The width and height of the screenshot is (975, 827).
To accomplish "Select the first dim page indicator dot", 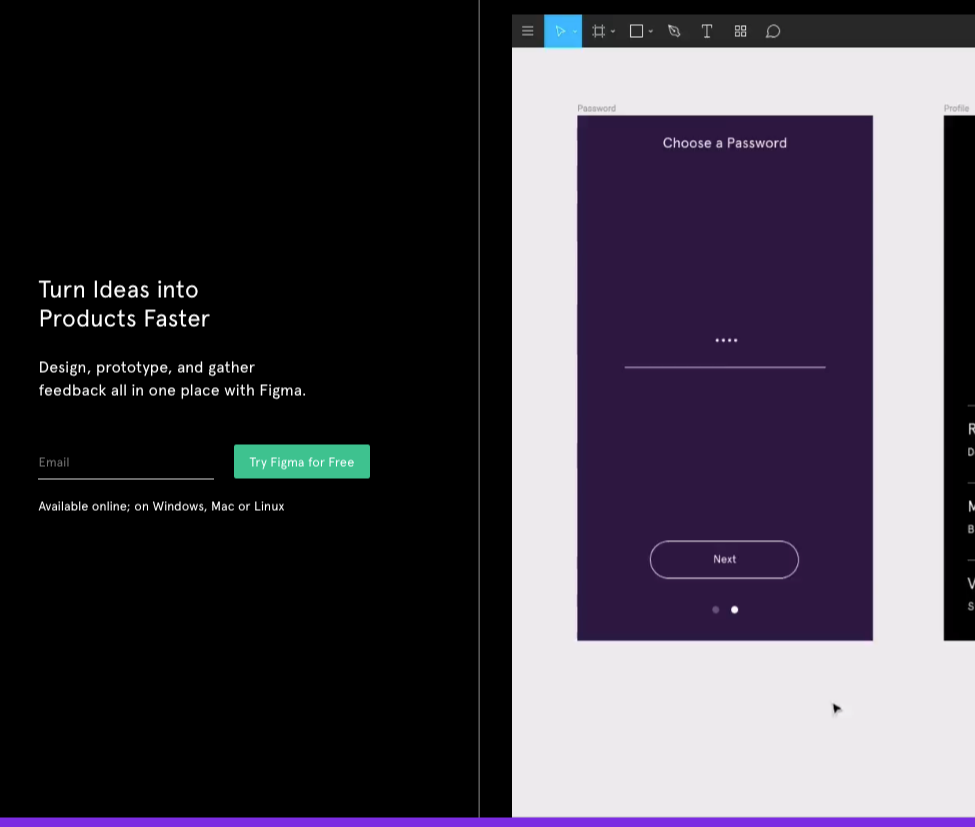I will (715, 609).
